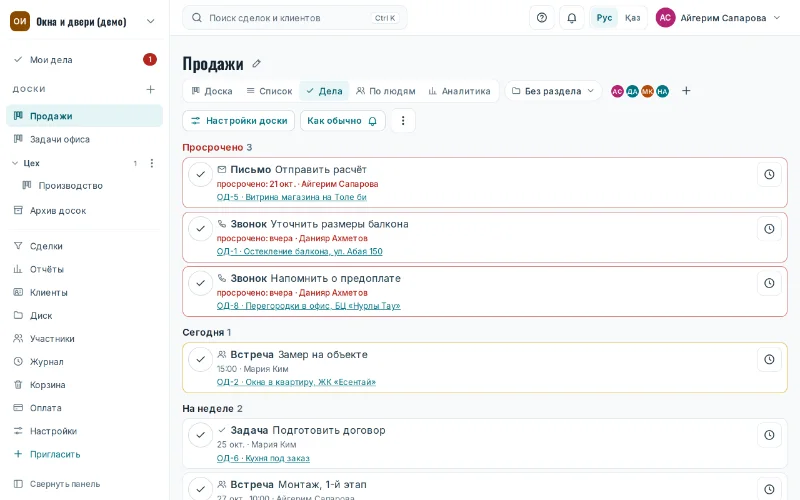Open the Производство board under Цех
The height and width of the screenshot is (500, 800).
coord(89,186)
